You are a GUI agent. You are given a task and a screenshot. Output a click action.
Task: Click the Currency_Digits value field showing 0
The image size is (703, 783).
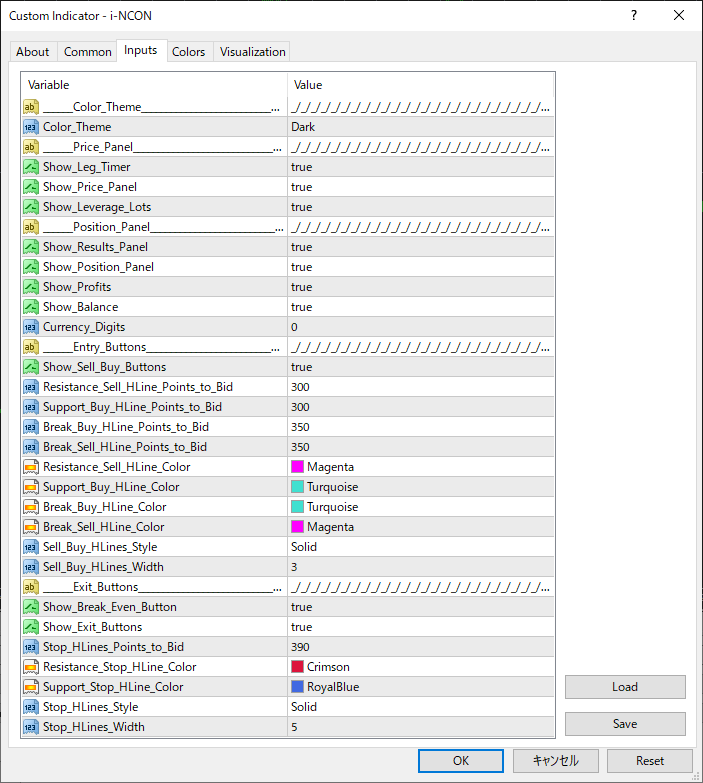tap(421, 327)
